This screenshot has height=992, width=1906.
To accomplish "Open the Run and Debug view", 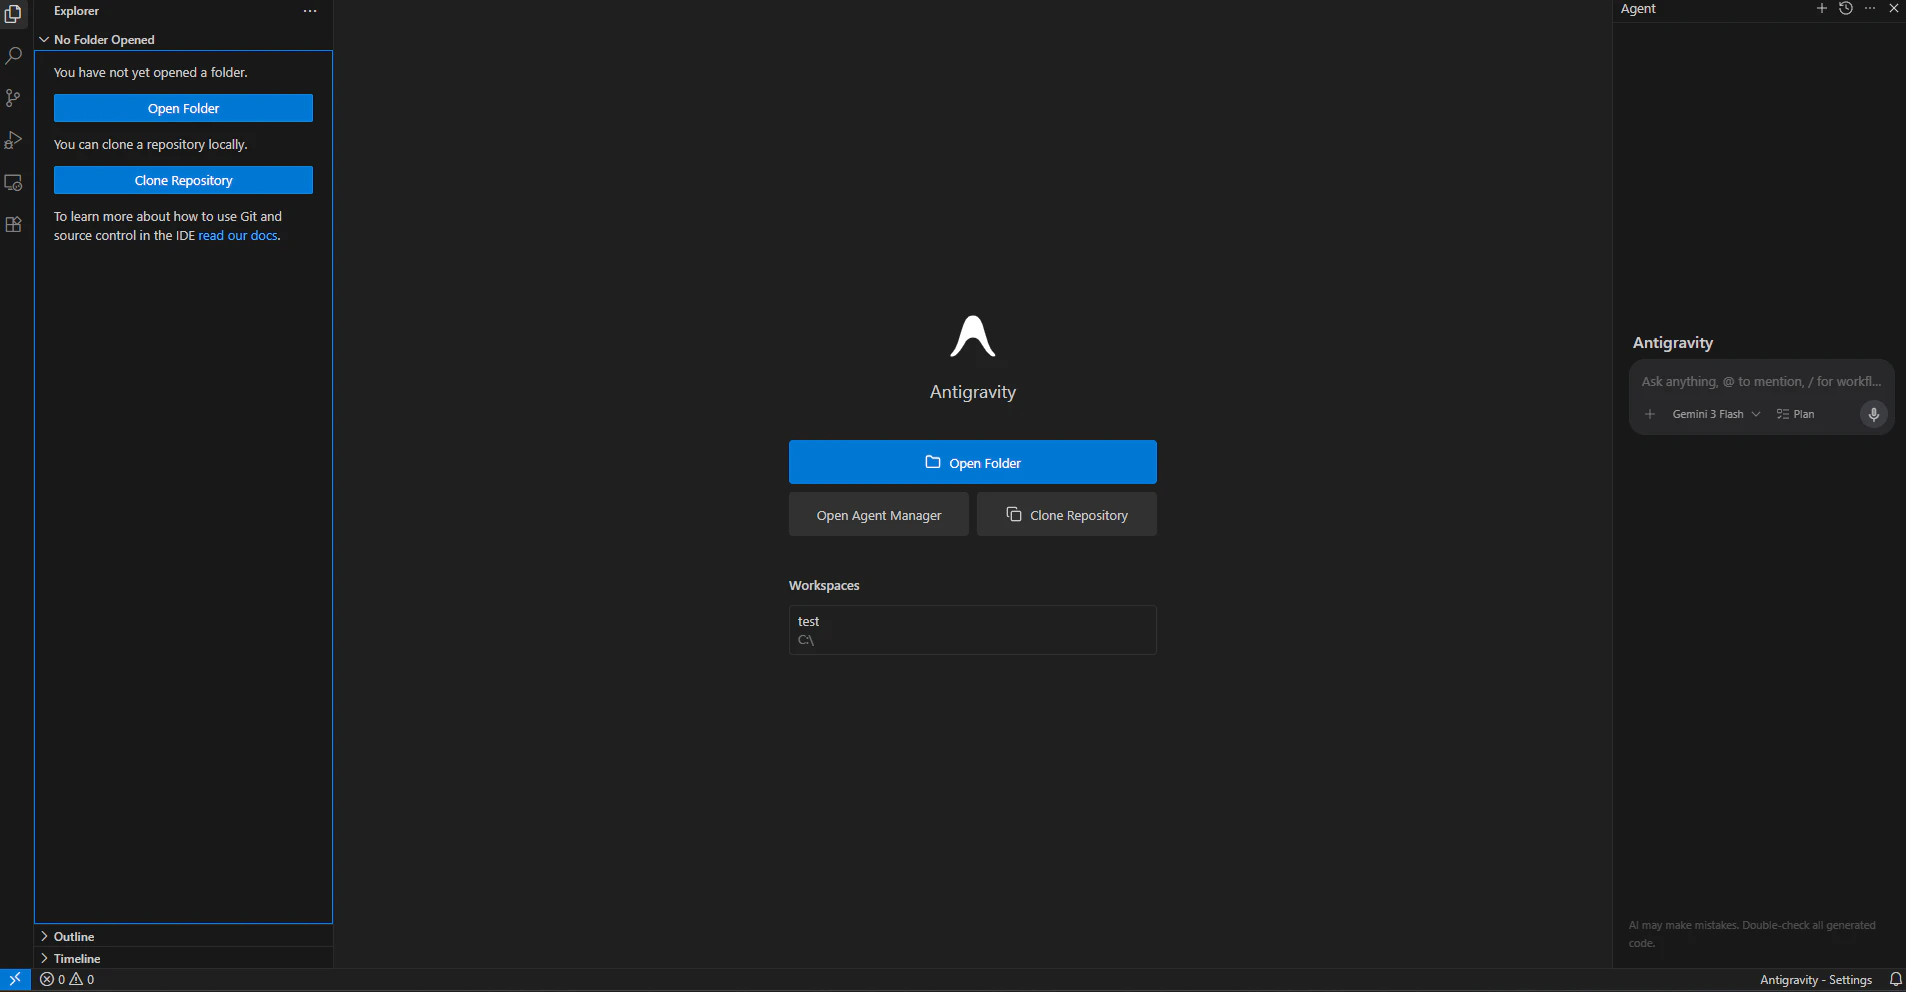I will click(13, 140).
